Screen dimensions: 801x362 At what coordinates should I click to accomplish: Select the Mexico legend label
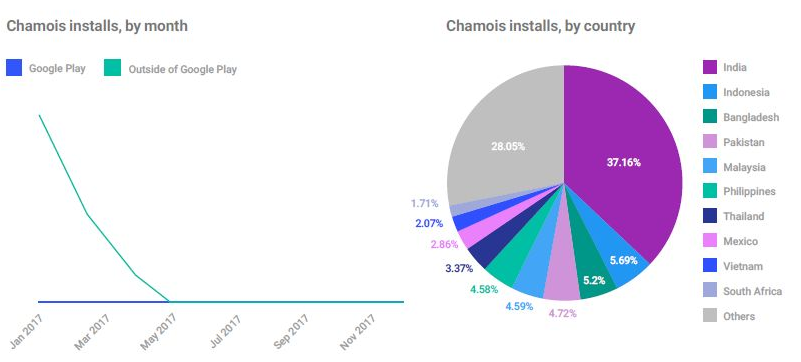tap(741, 241)
